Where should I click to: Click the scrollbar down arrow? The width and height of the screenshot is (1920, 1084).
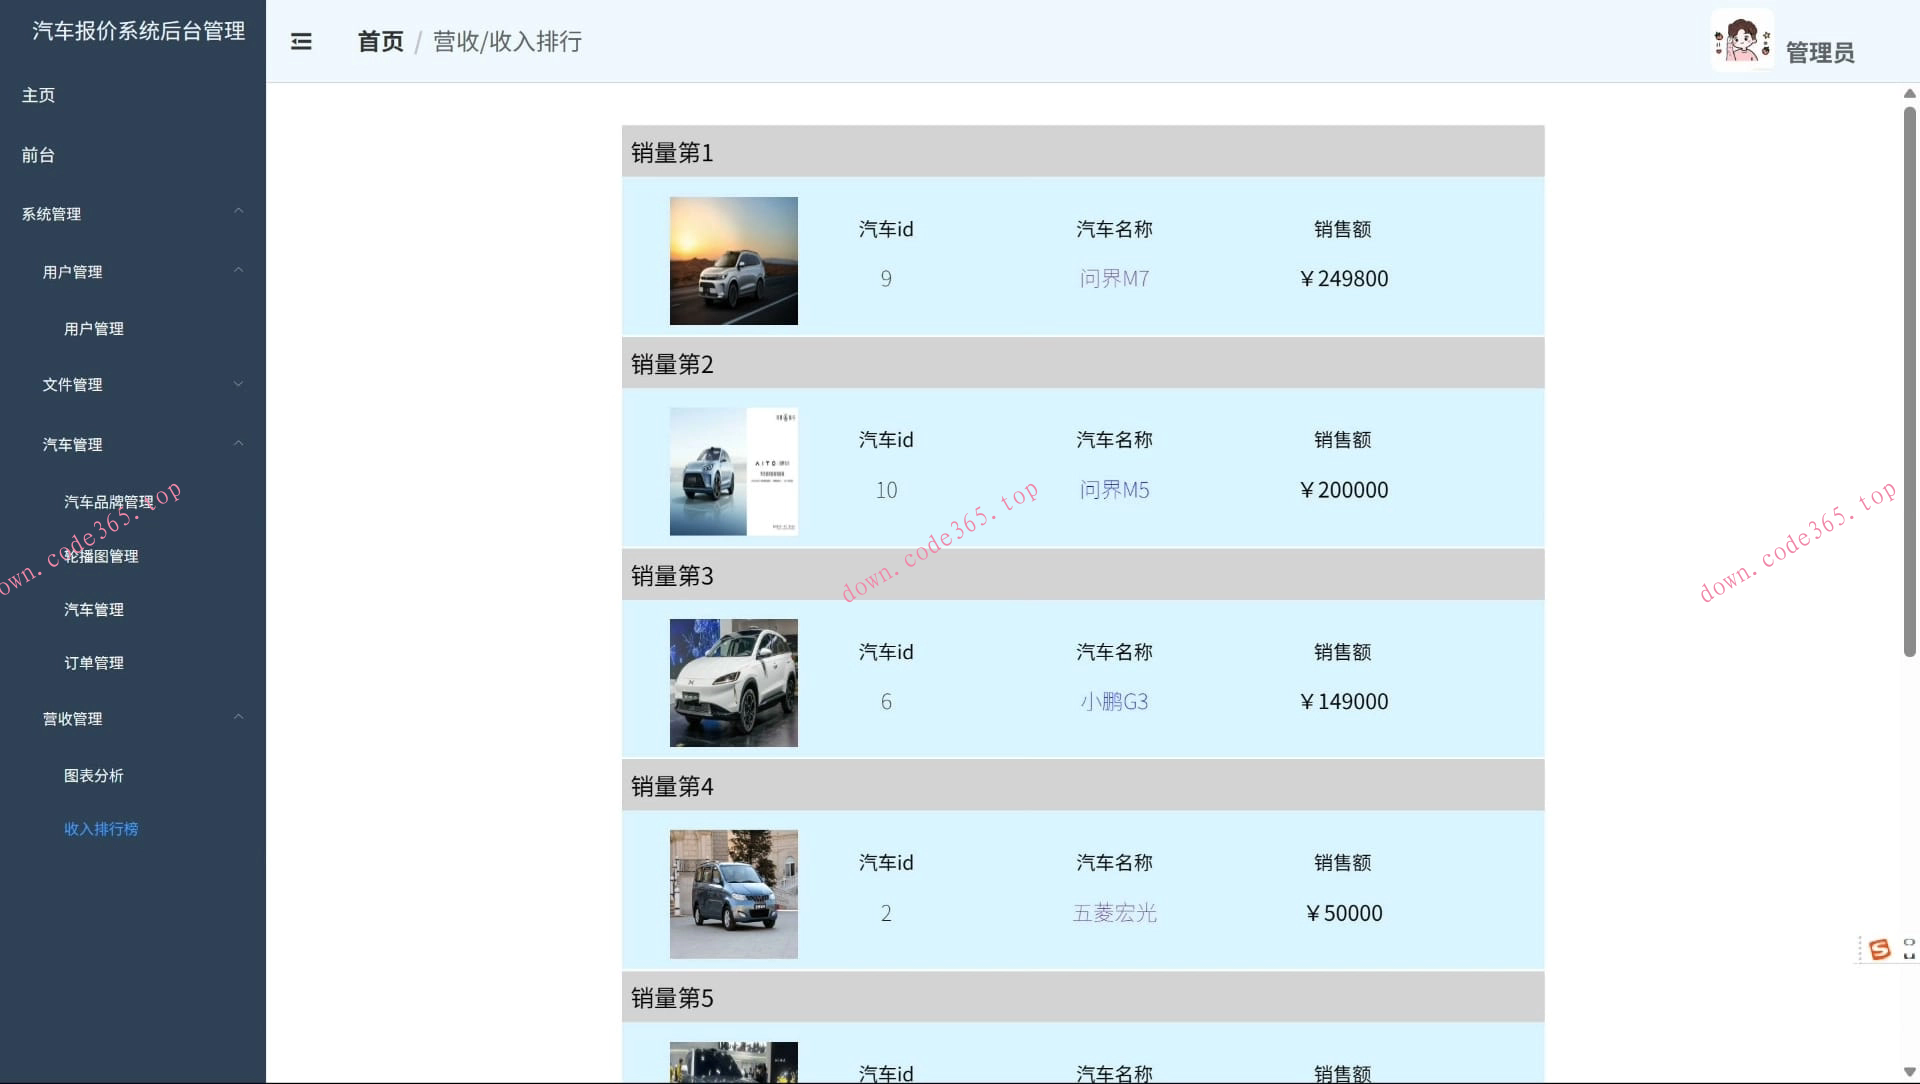tap(1910, 1071)
